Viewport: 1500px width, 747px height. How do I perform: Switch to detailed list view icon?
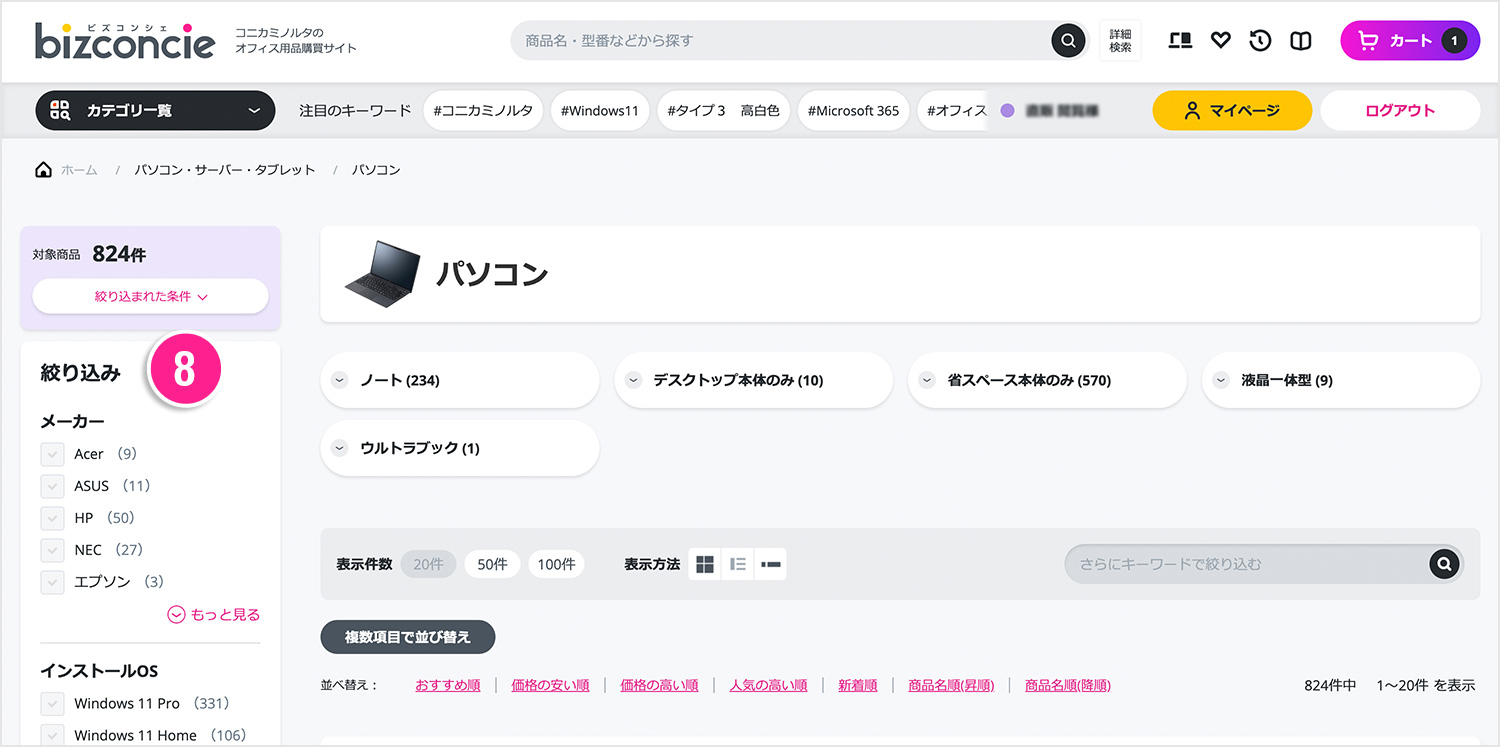tap(738, 564)
